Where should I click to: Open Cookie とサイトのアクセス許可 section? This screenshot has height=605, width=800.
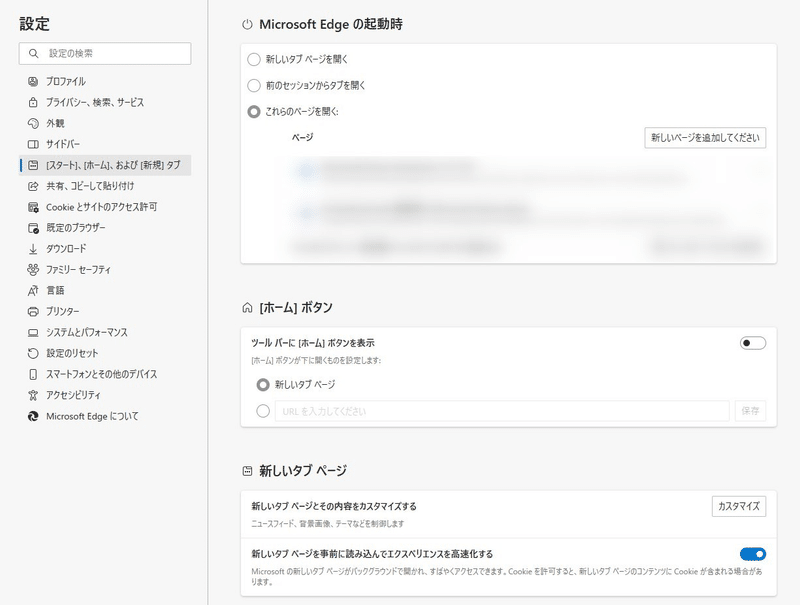(105, 207)
